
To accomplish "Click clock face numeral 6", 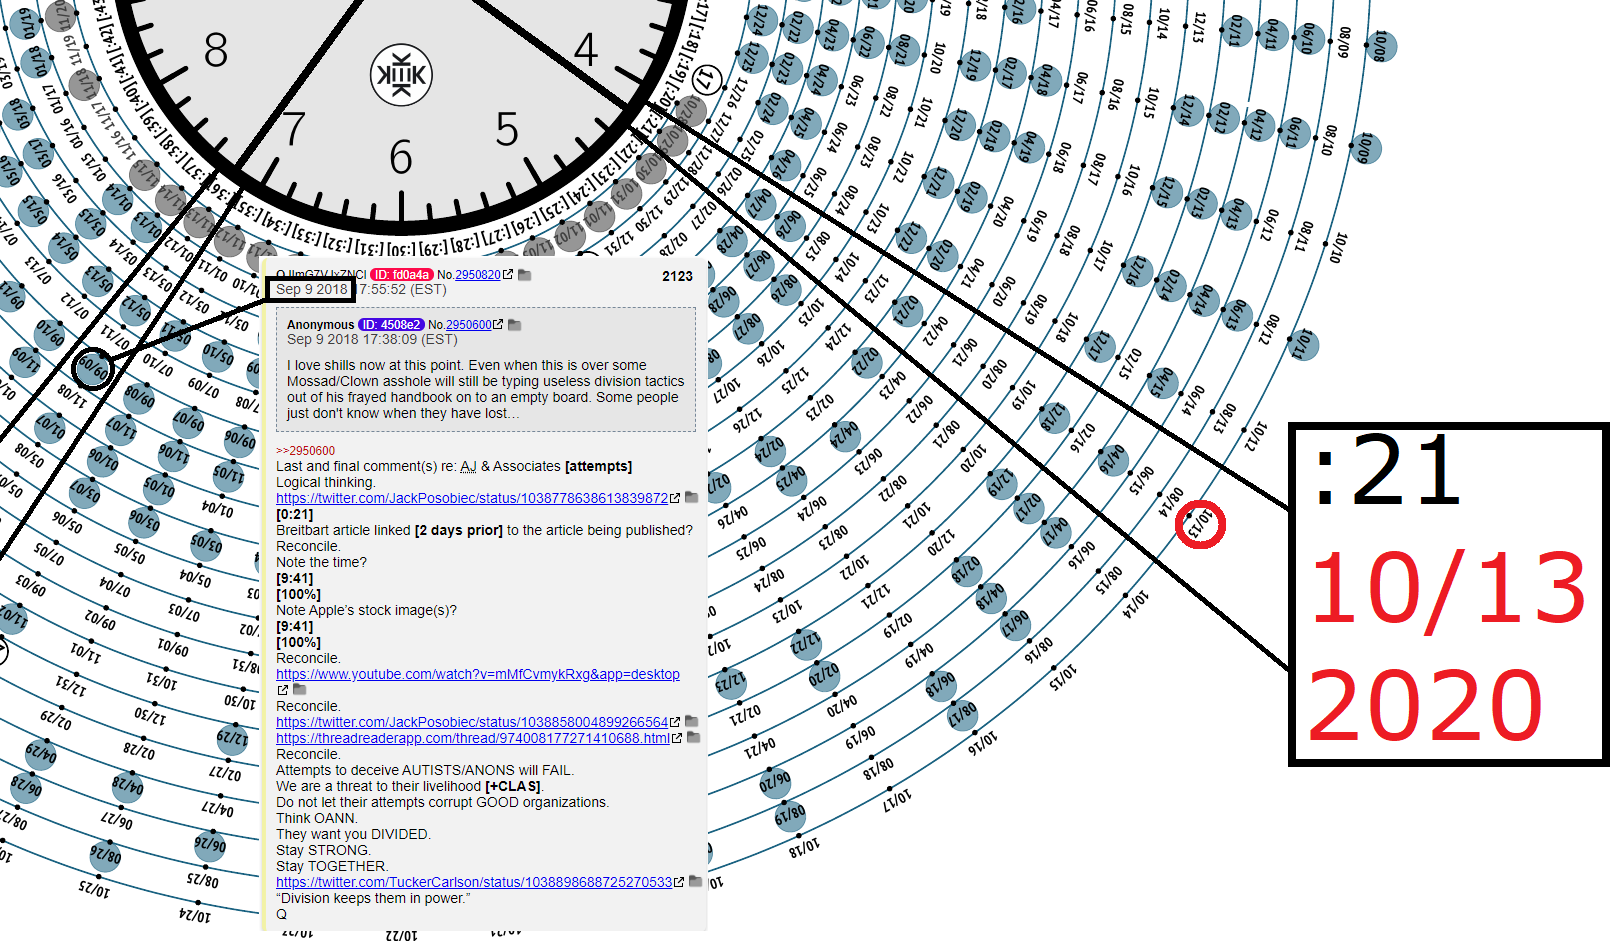I will coord(401,157).
